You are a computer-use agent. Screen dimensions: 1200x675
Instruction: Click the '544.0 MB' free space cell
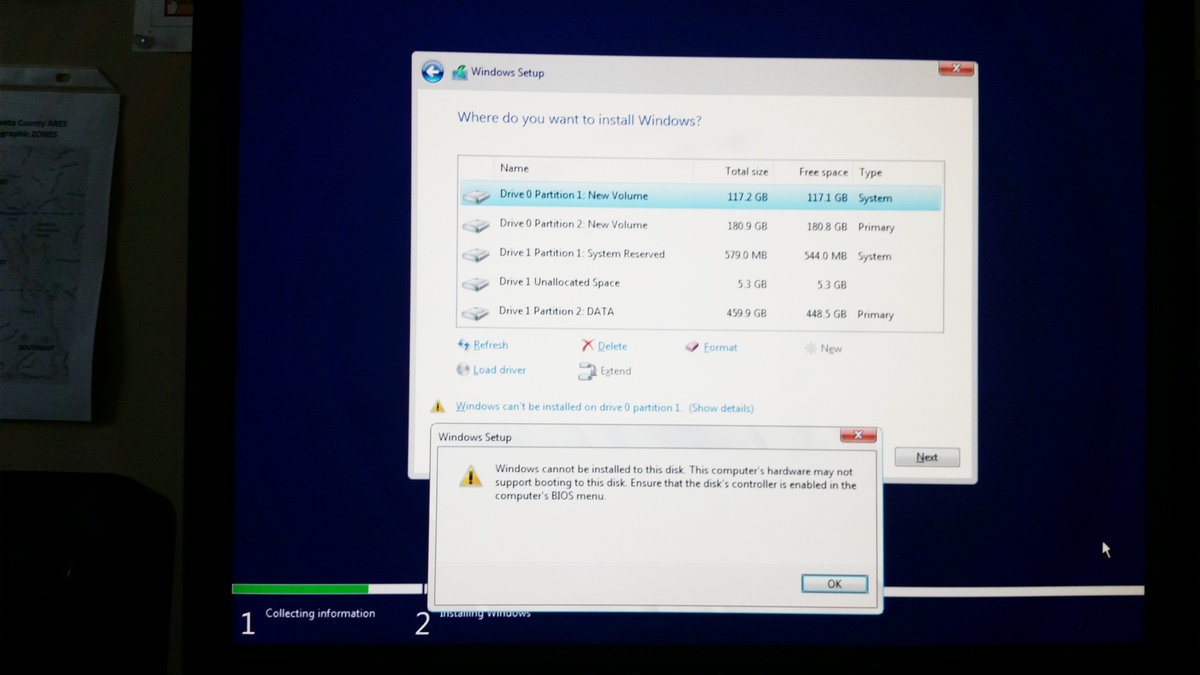pyautogui.click(x=825, y=256)
